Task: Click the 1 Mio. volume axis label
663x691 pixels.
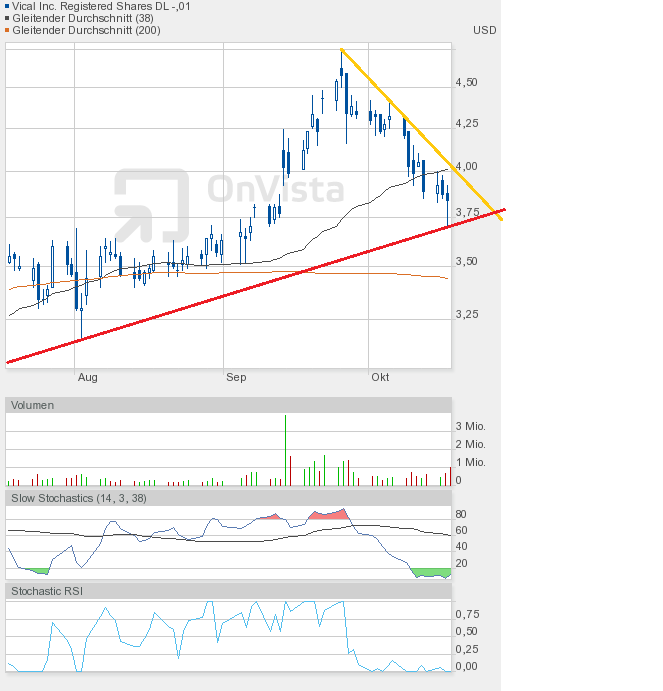Action: pos(470,462)
